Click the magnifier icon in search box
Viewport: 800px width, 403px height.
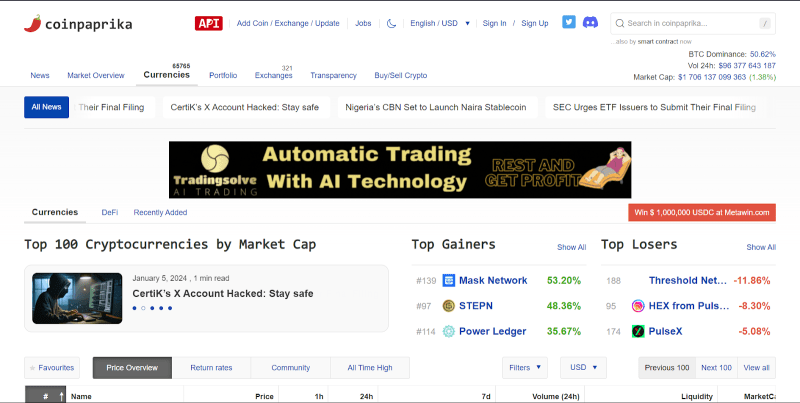(x=620, y=23)
